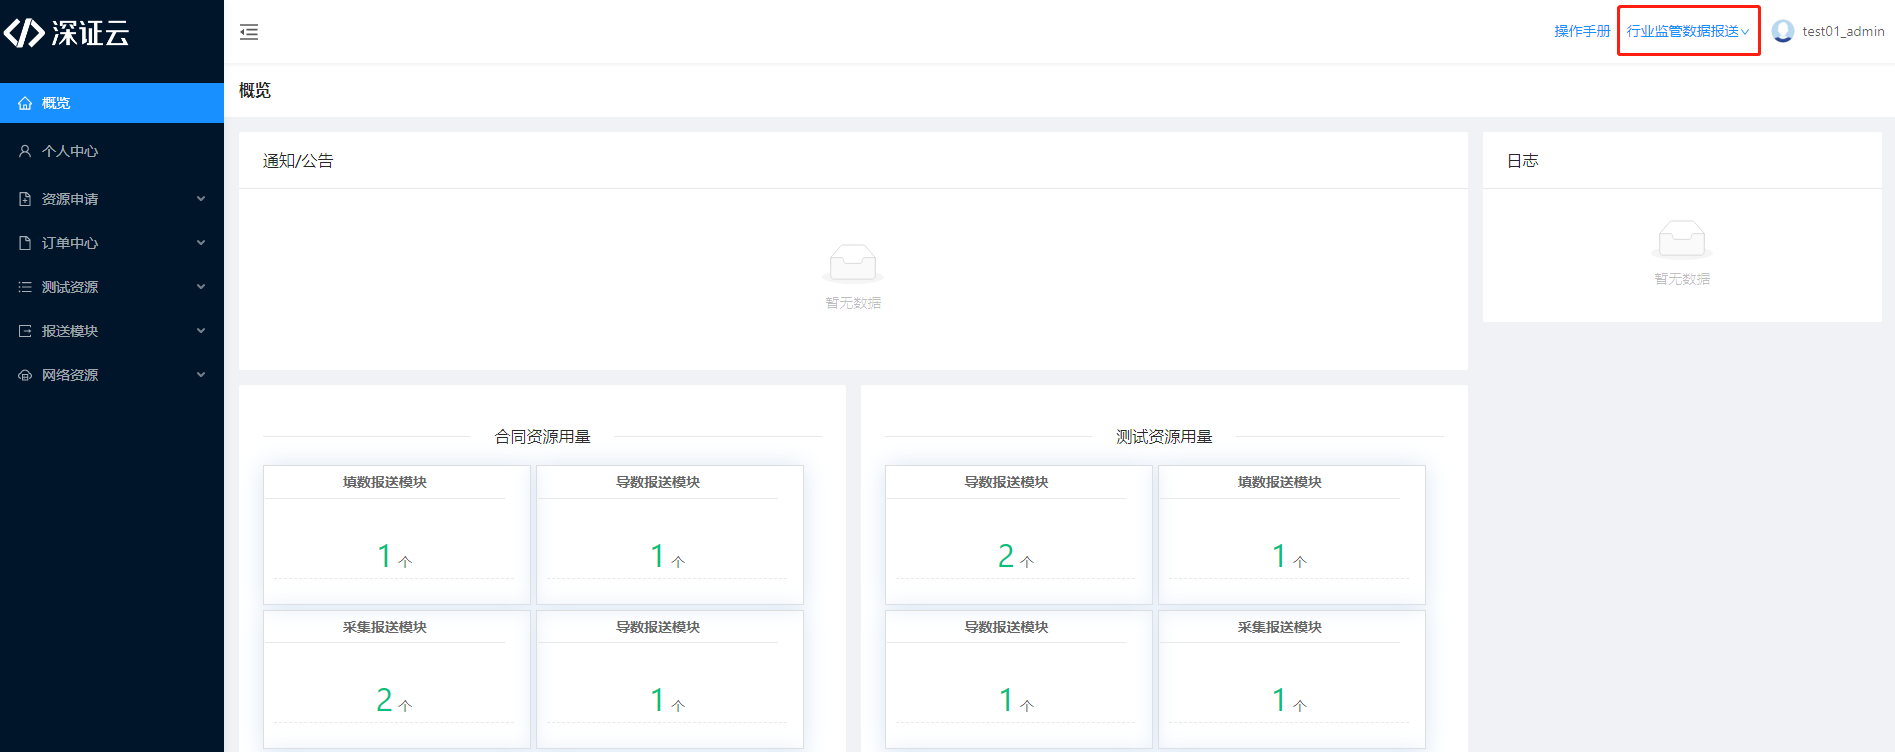This screenshot has width=1895, height=752.
Task: Click the list icon beside 测试资源
Action: [25, 287]
